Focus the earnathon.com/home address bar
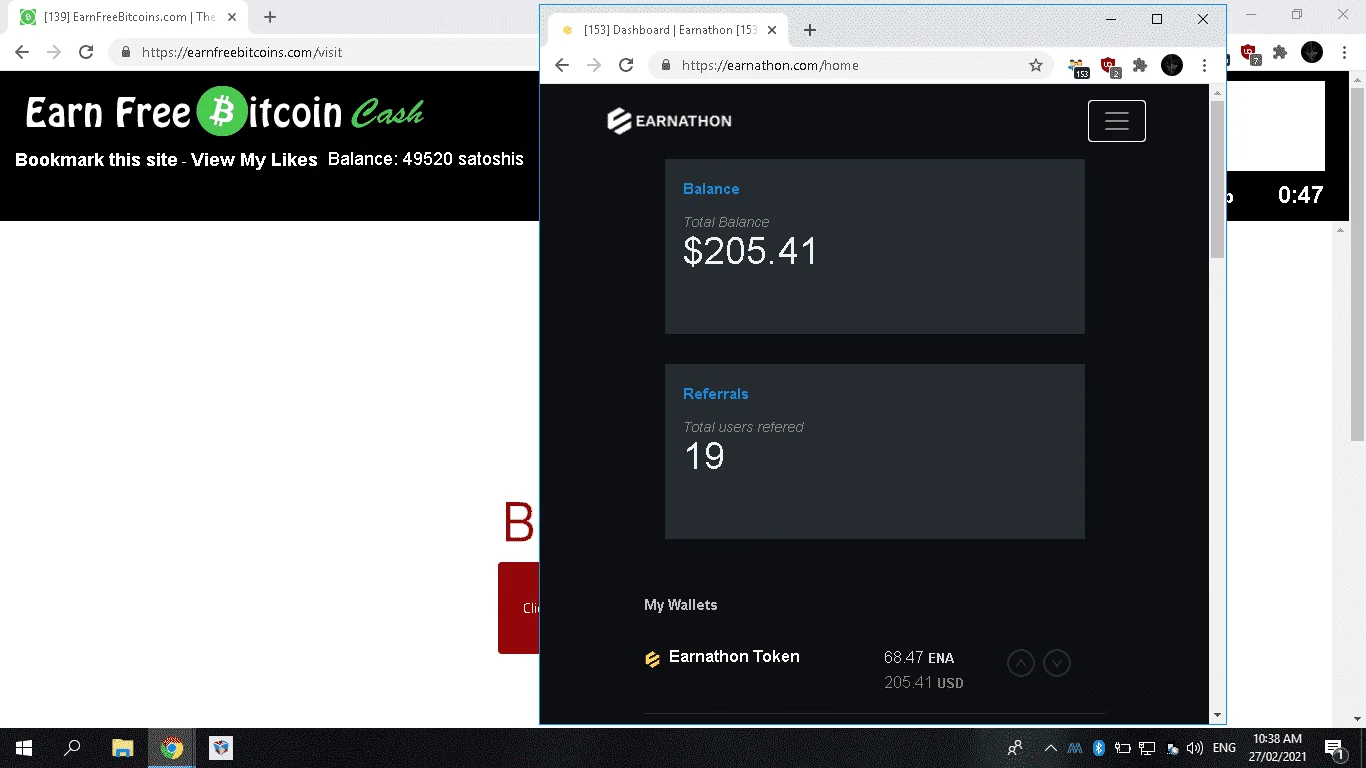The height and width of the screenshot is (768, 1366). tap(850, 65)
